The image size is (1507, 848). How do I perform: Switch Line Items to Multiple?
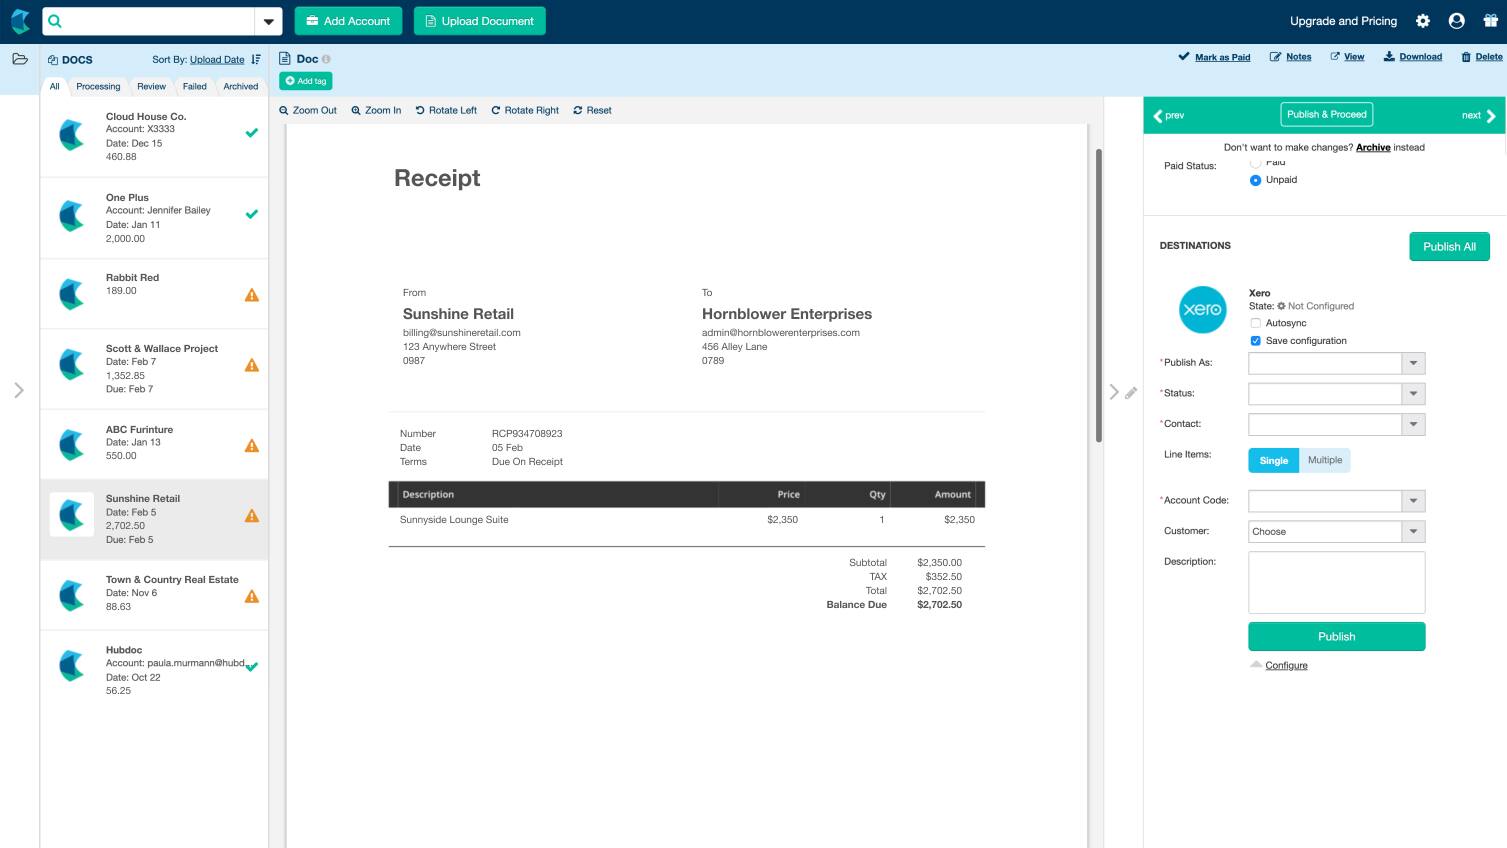point(1325,460)
